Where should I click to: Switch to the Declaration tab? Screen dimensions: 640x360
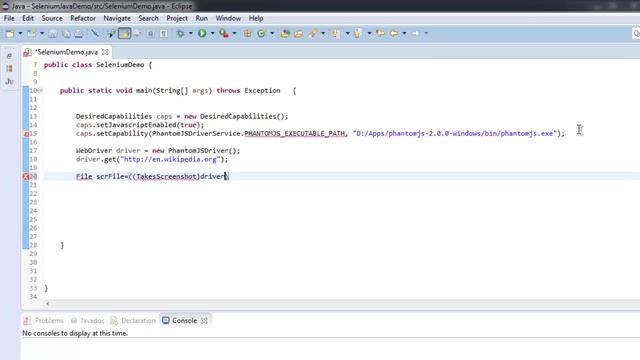[133, 321]
